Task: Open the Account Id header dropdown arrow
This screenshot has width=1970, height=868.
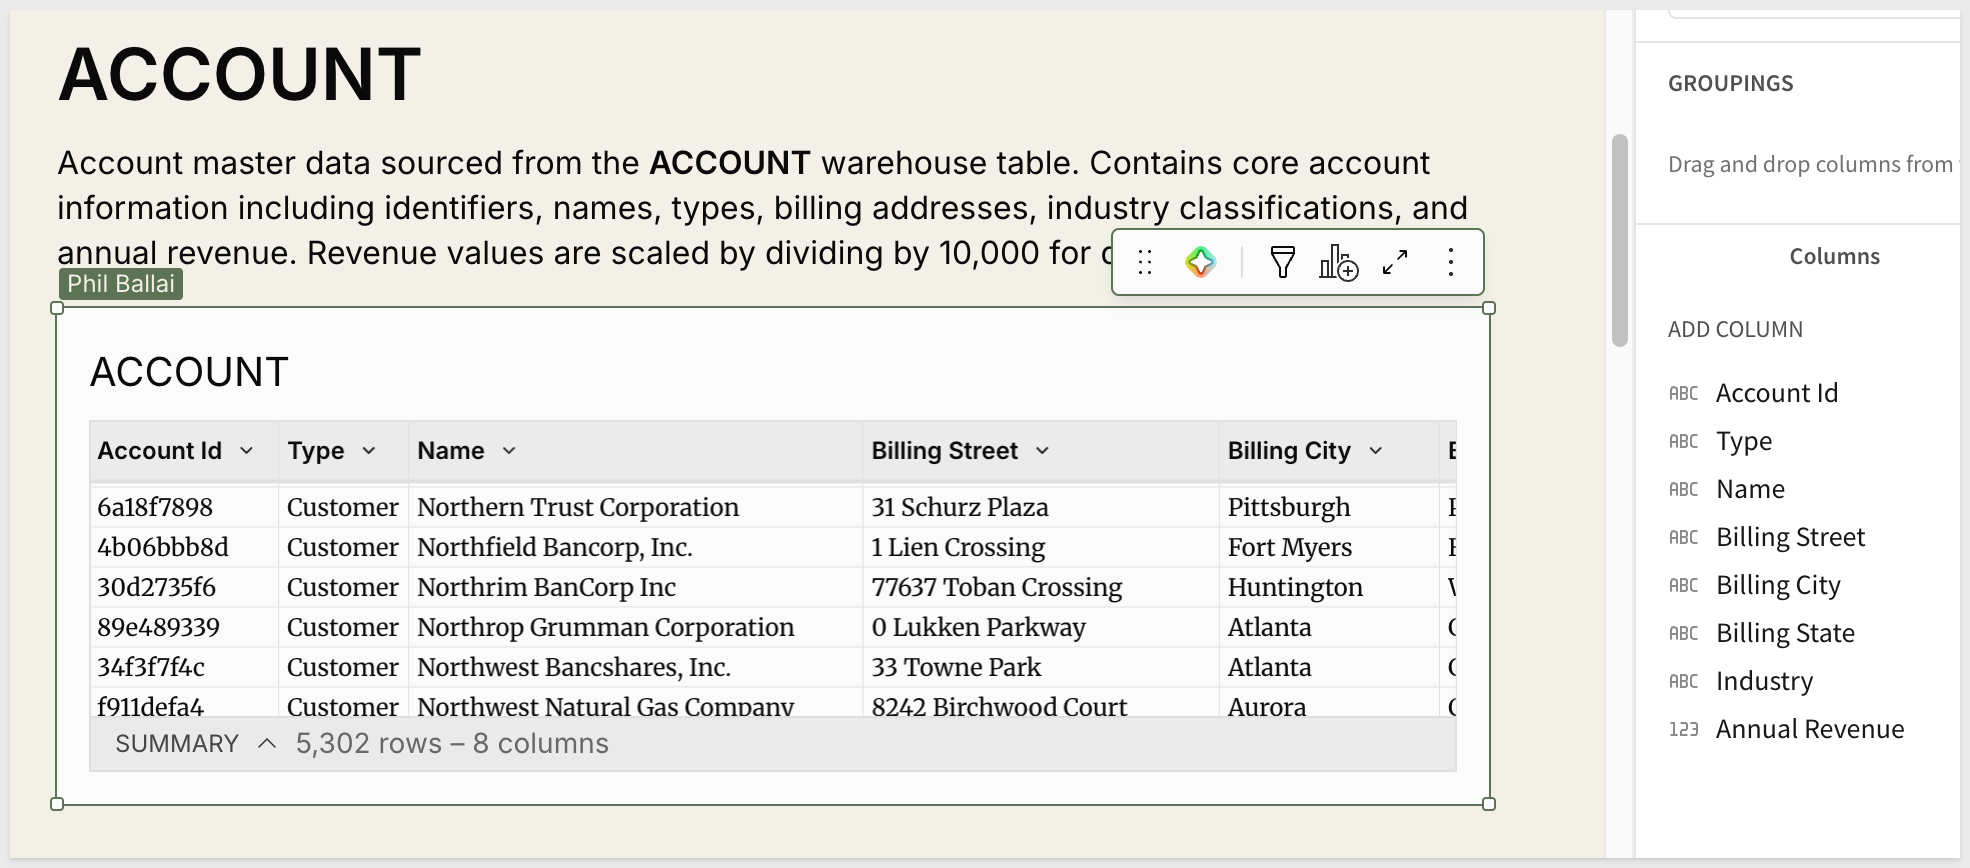Action: [246, 451]
